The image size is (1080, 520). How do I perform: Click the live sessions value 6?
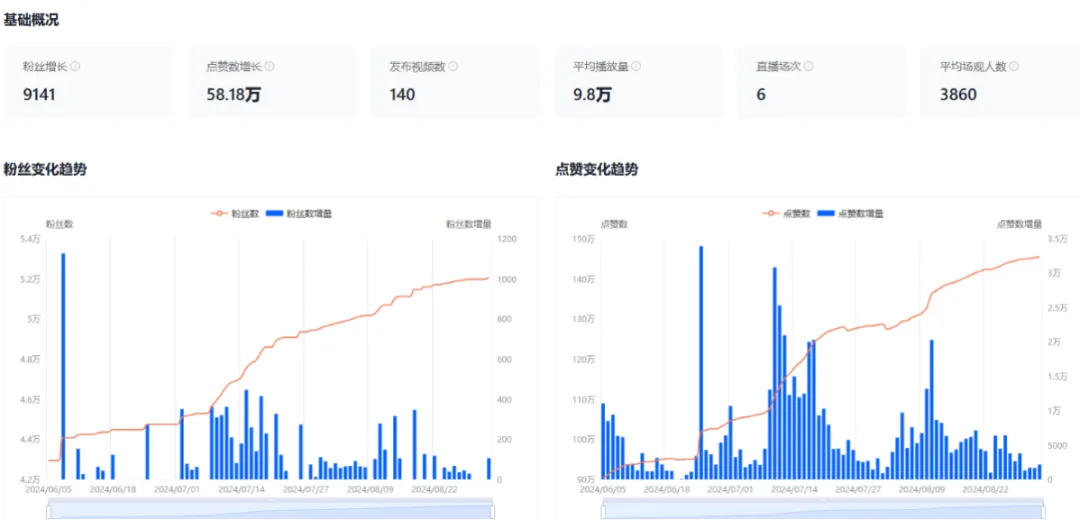761,95
